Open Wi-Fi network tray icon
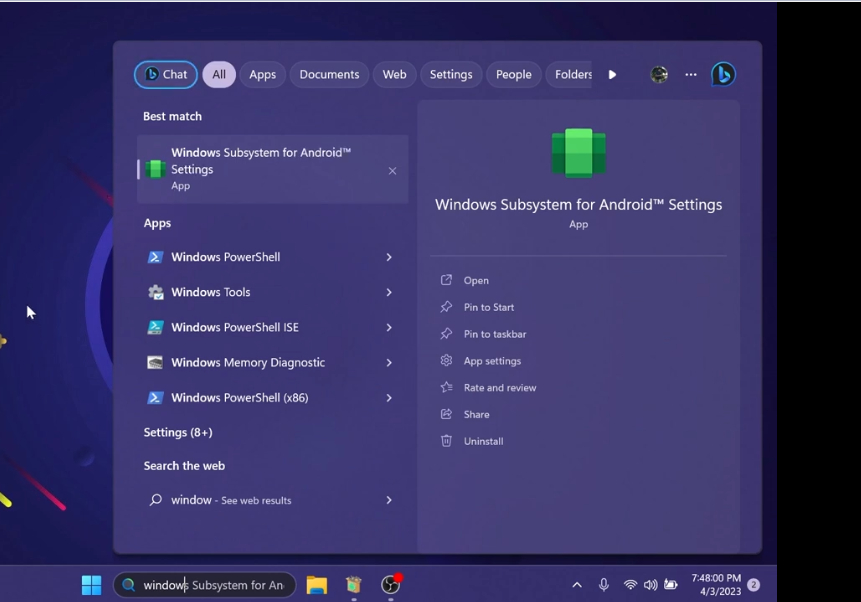Screen dimensions: 861x602 coord(630,585)
